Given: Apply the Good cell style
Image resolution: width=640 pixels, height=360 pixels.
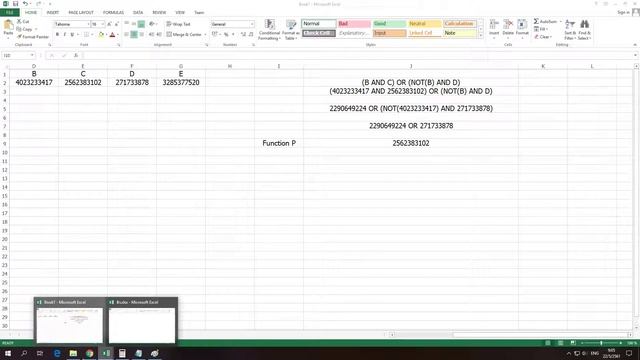Looking at the screenshot, I should pyautogui.click(x=389, y=24).
